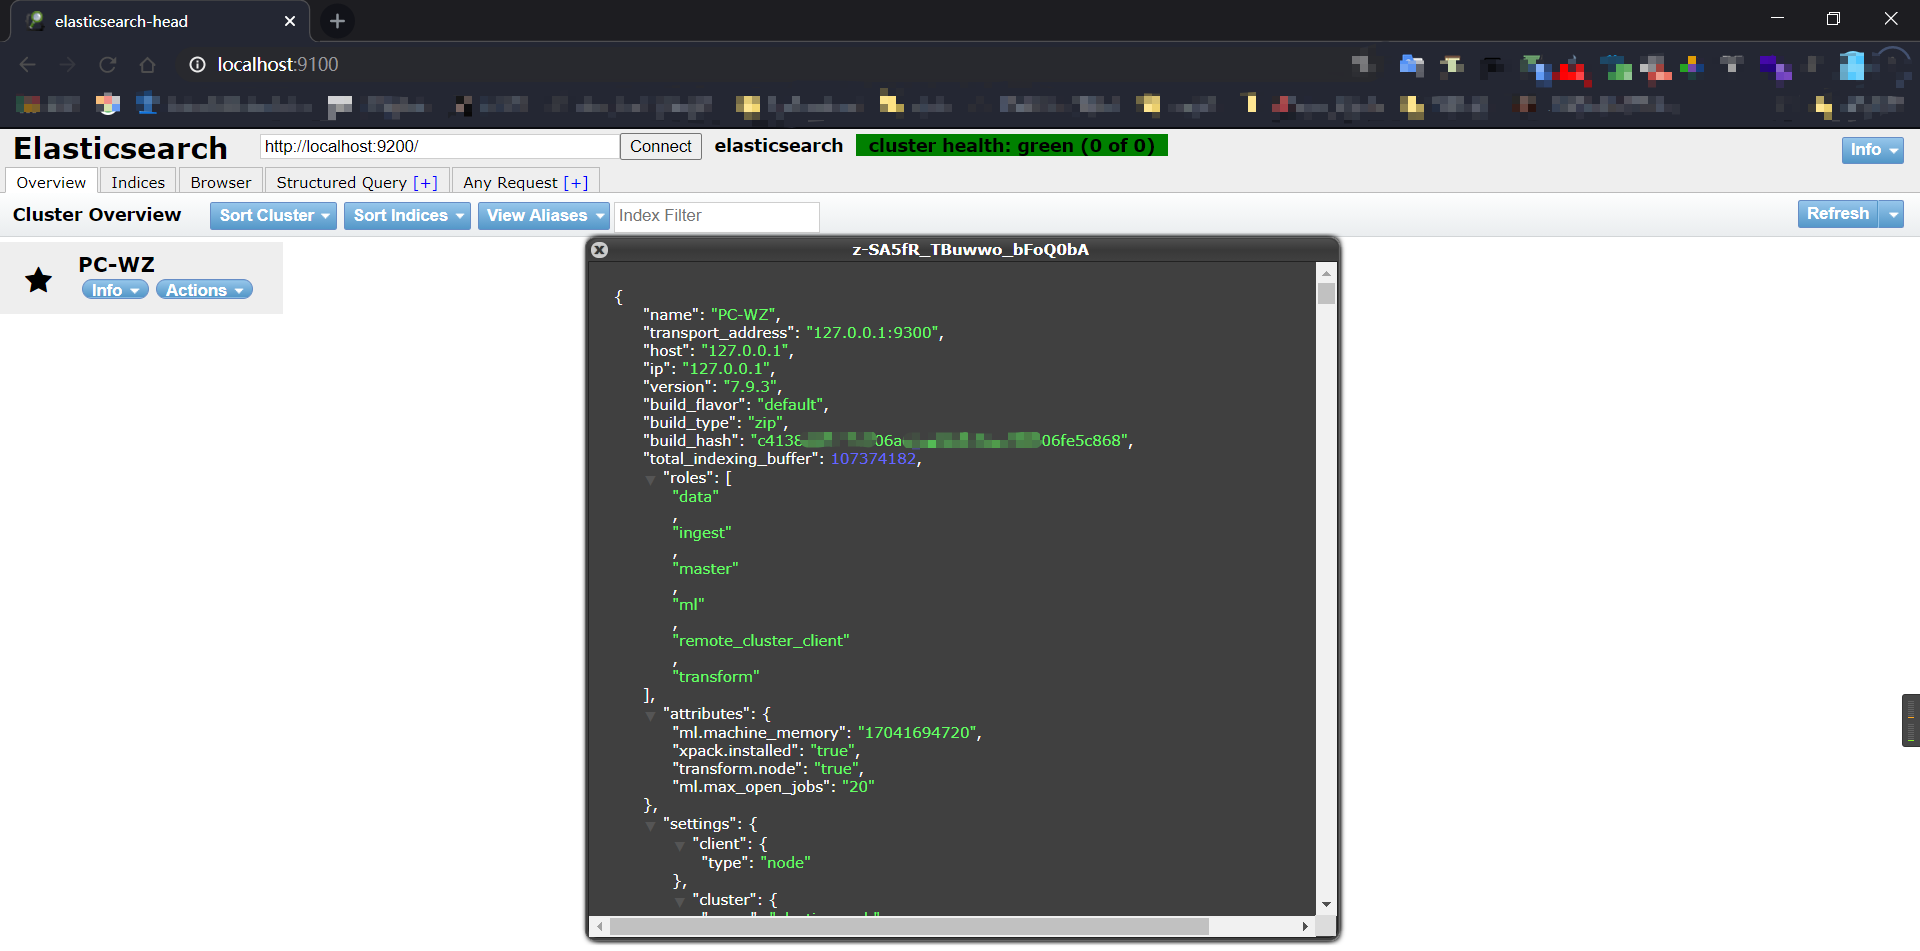Close the elasticsearch-head browser tab
Screen dimensions: 1920x951
tap(290, 21)
